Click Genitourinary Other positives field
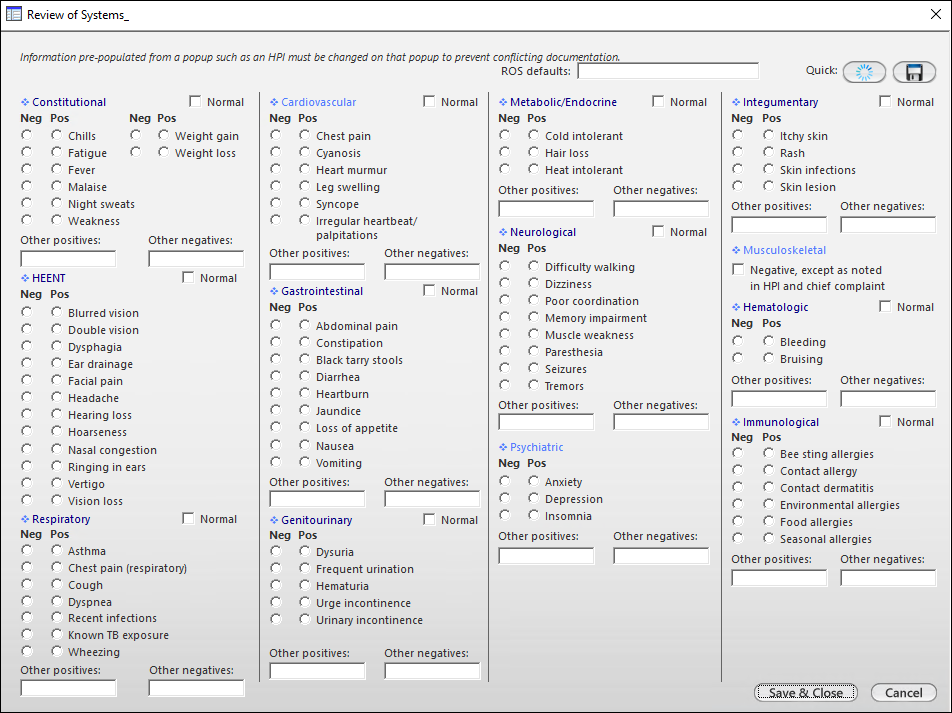Screen dimensions: 952x713 point(317,670)
